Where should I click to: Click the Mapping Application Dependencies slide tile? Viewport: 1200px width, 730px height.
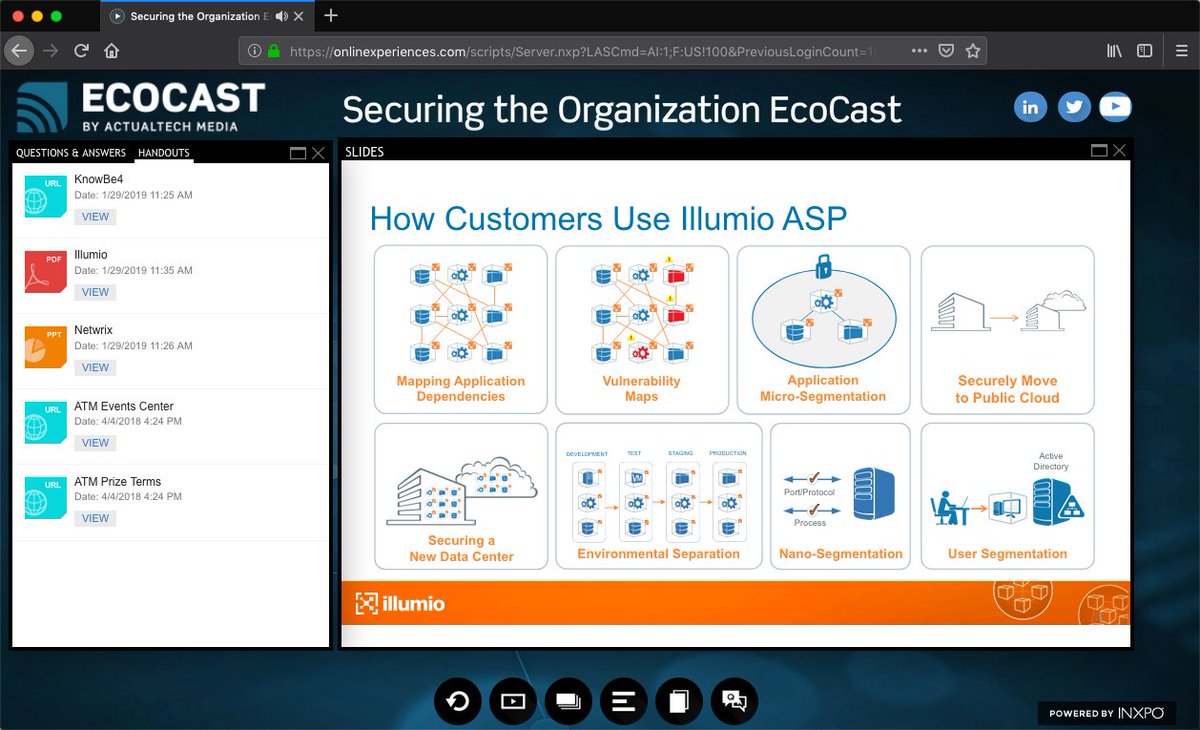(x=461, y=330)
